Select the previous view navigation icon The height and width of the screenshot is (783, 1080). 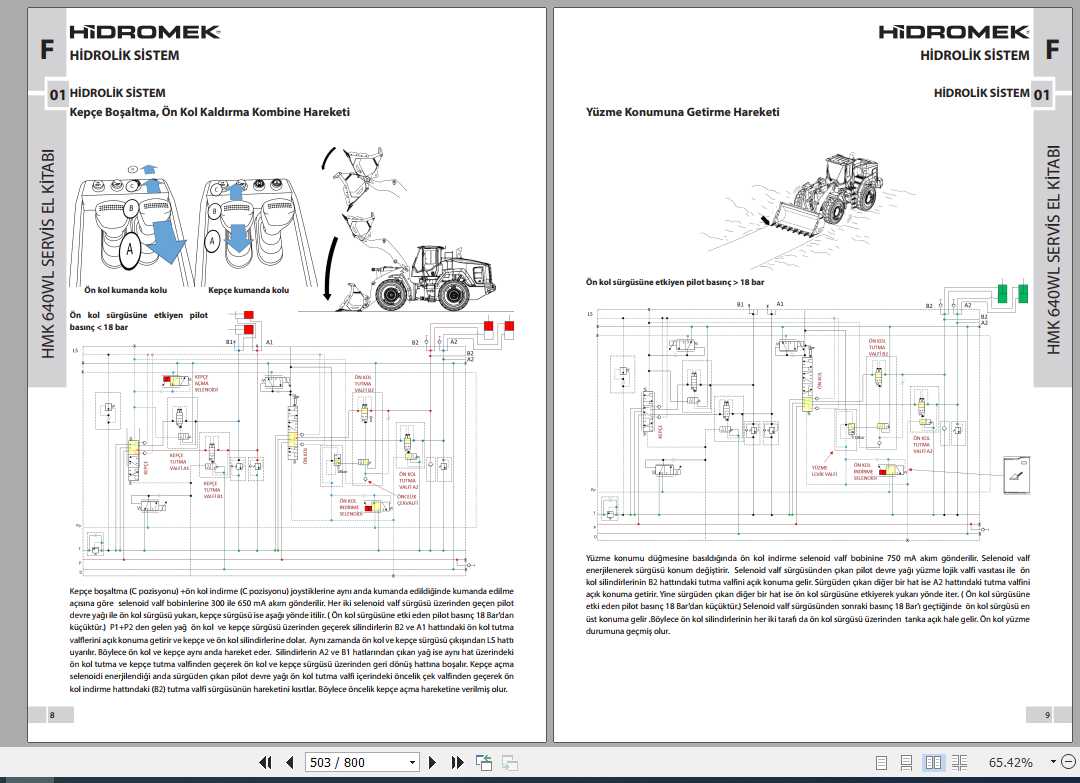484,761
